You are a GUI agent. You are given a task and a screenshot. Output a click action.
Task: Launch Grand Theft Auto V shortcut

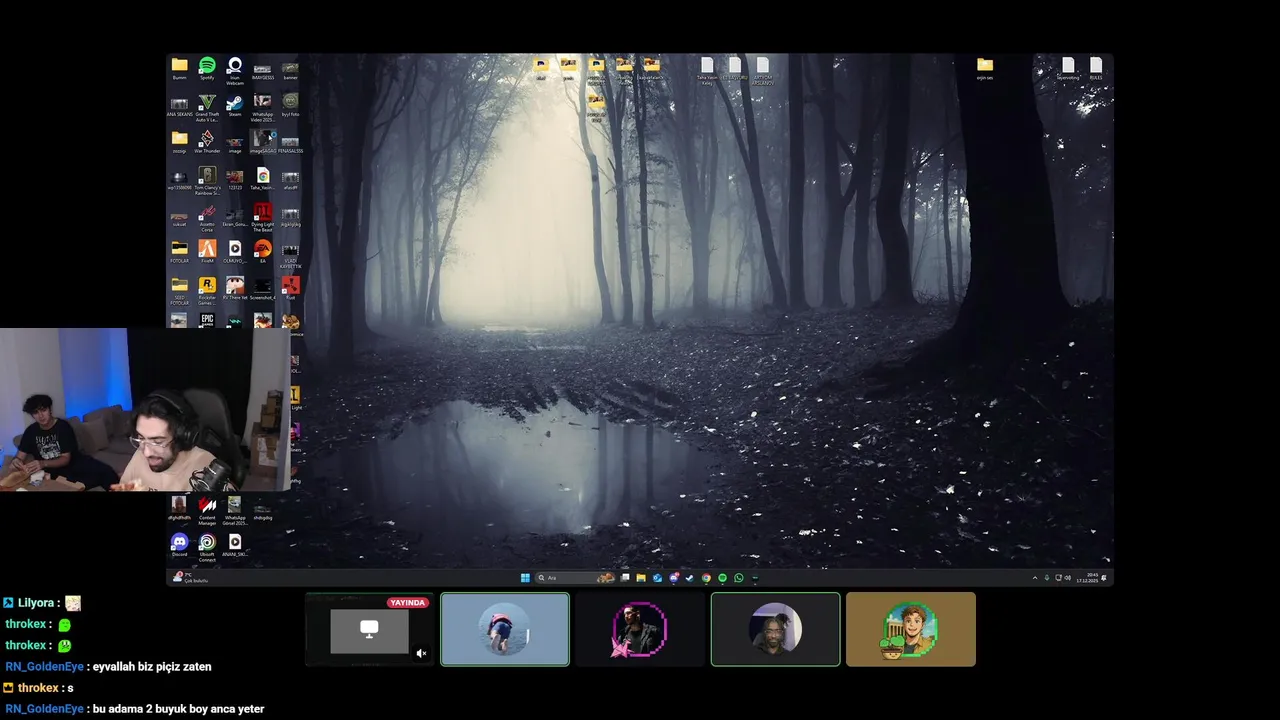click(x=207, y=108)
